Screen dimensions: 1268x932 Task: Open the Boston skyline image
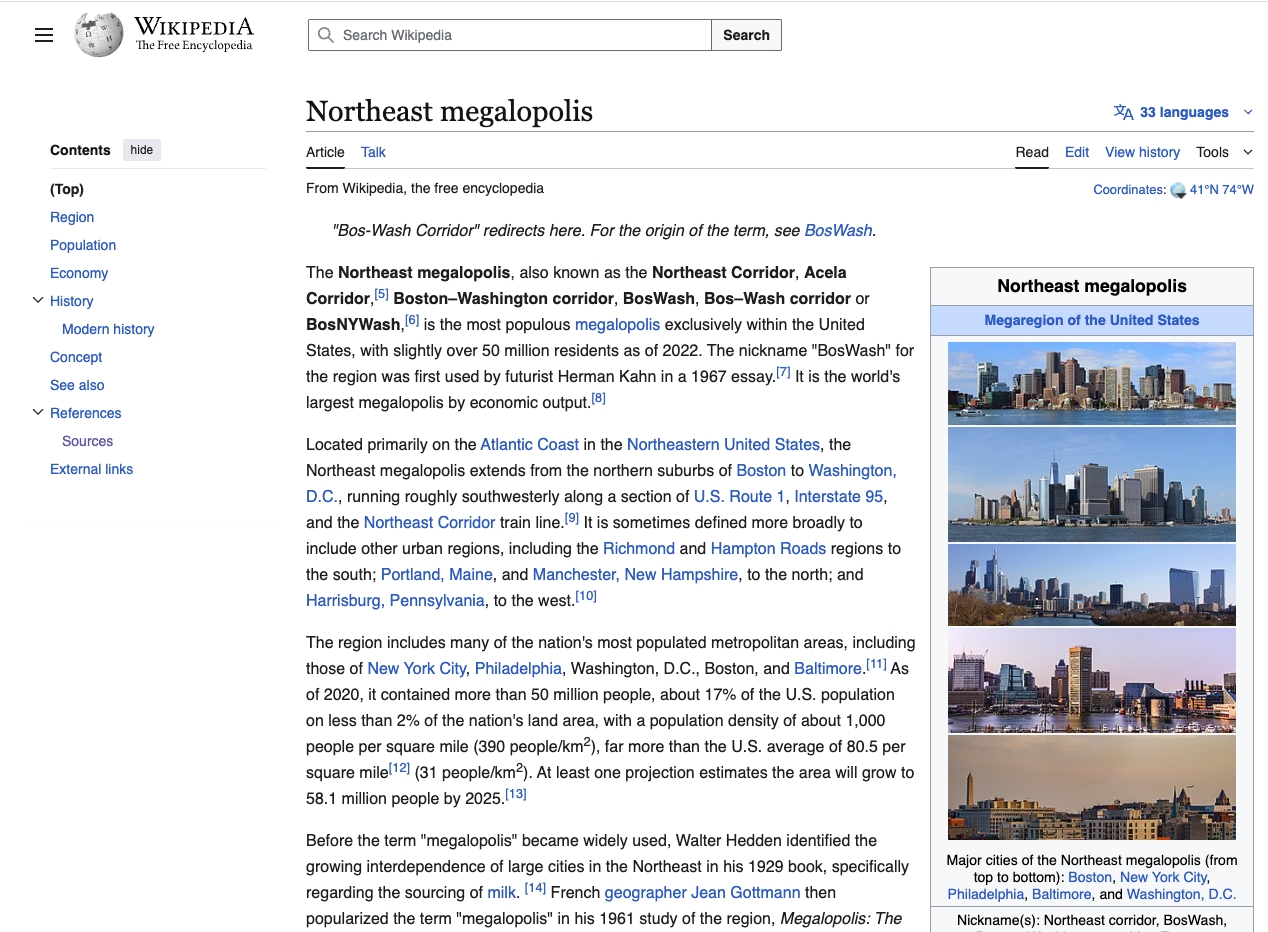[1091, 383]
